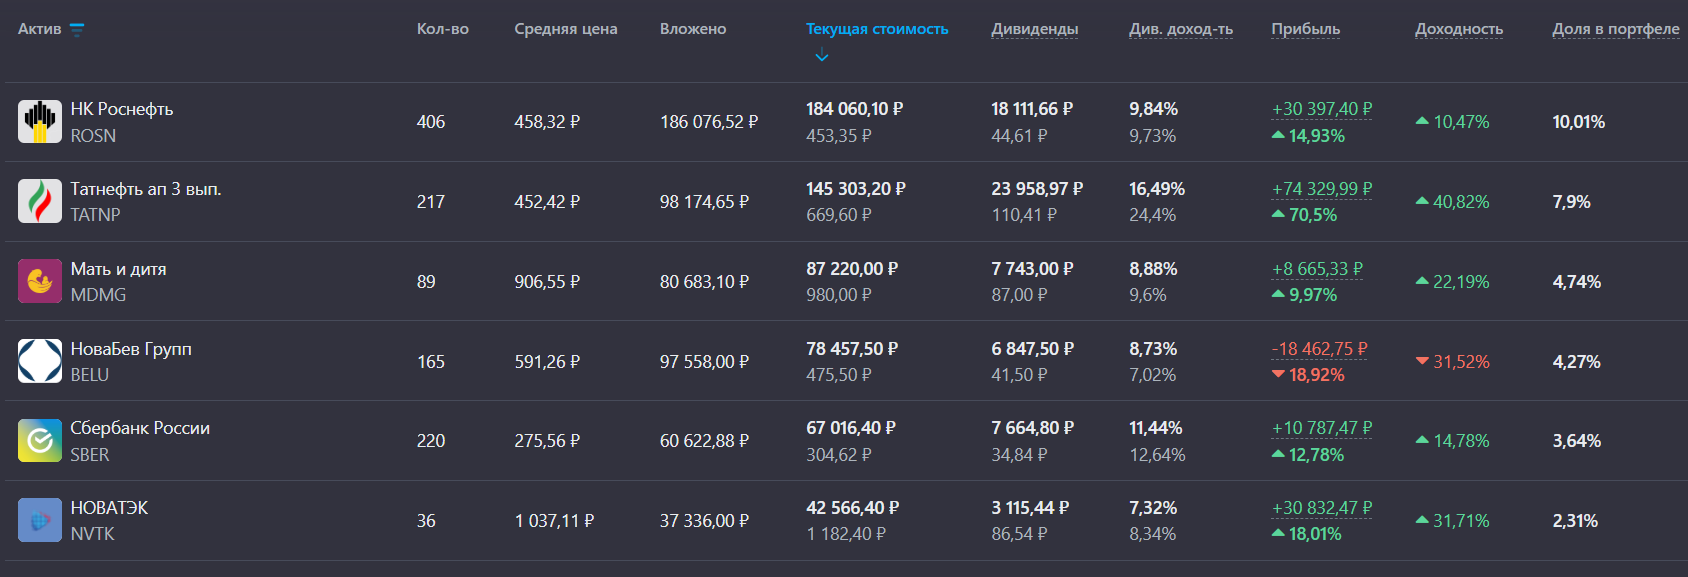Toggle sort arrow under Текущая стоимость
This screenshot has width=1688, height=577.
pyautogui.click(x=822, y=56)
